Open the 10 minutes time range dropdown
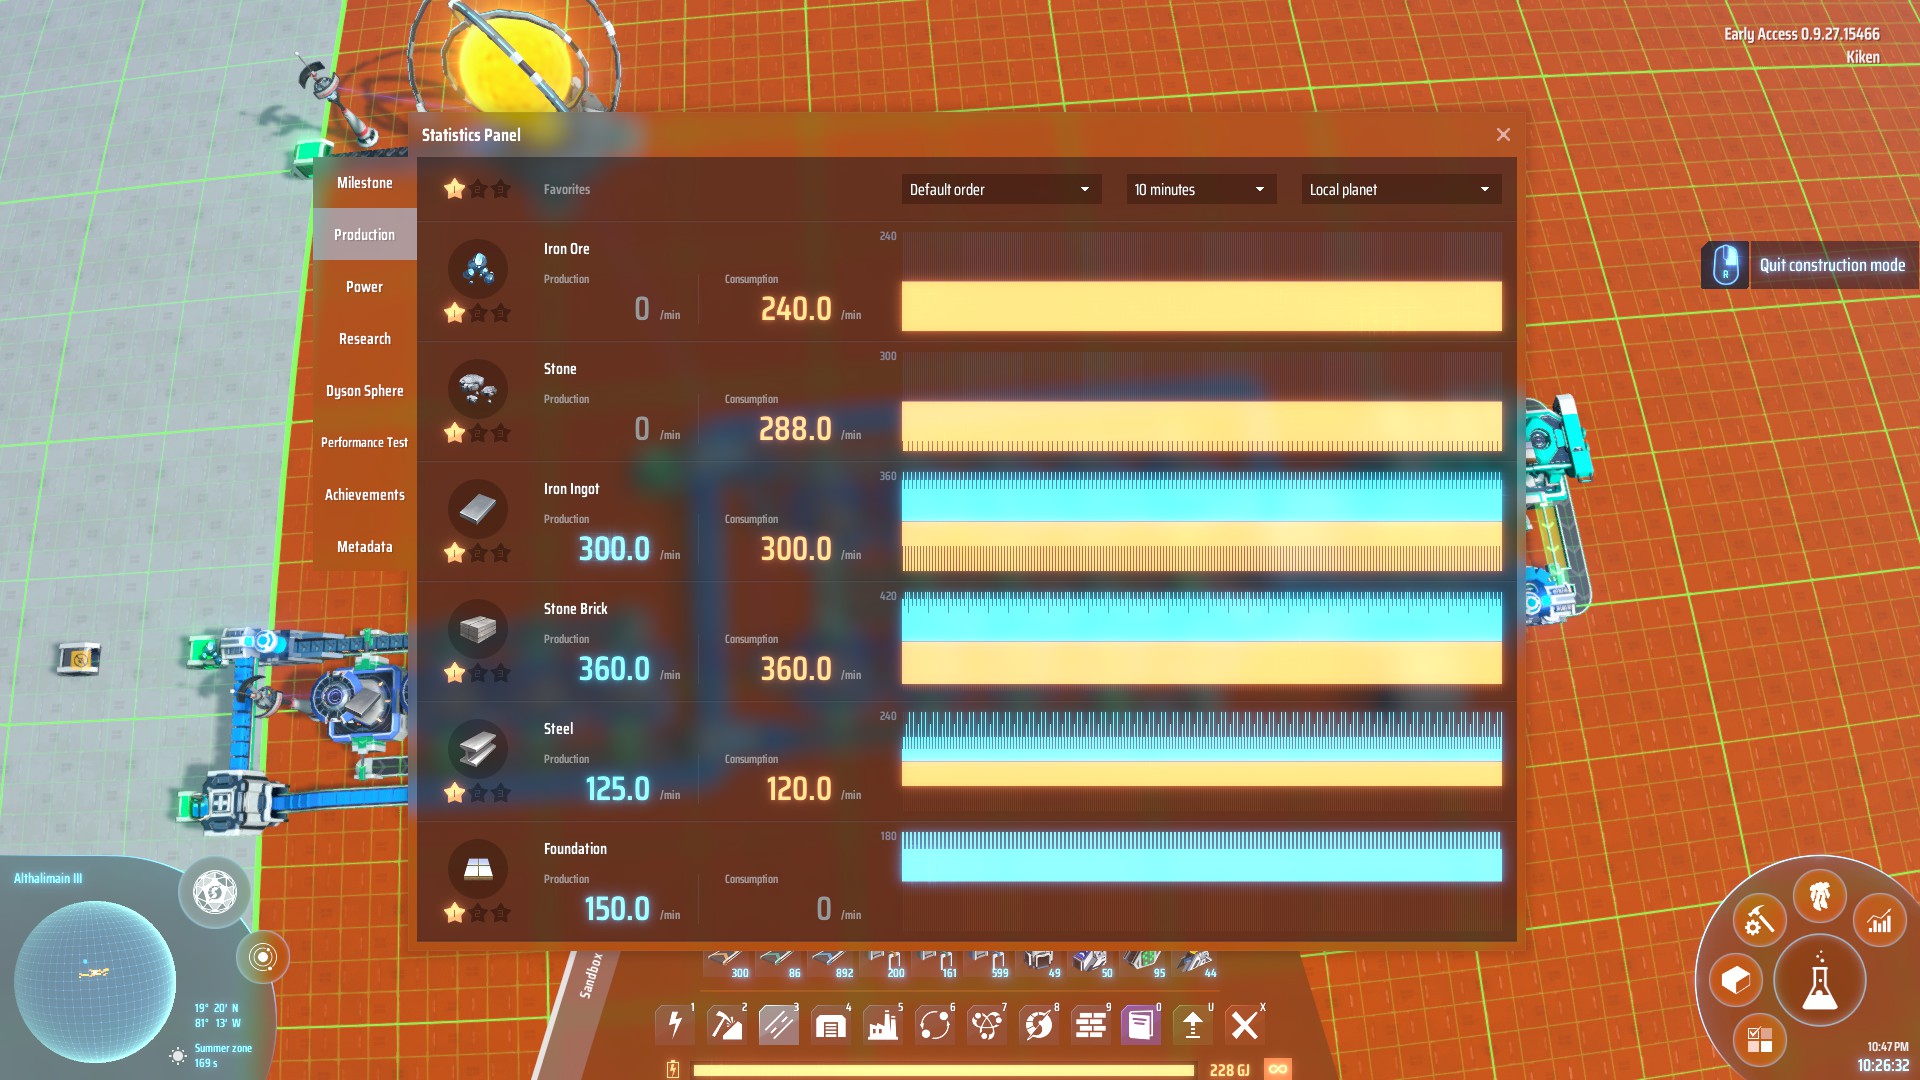 point(1200,189)
